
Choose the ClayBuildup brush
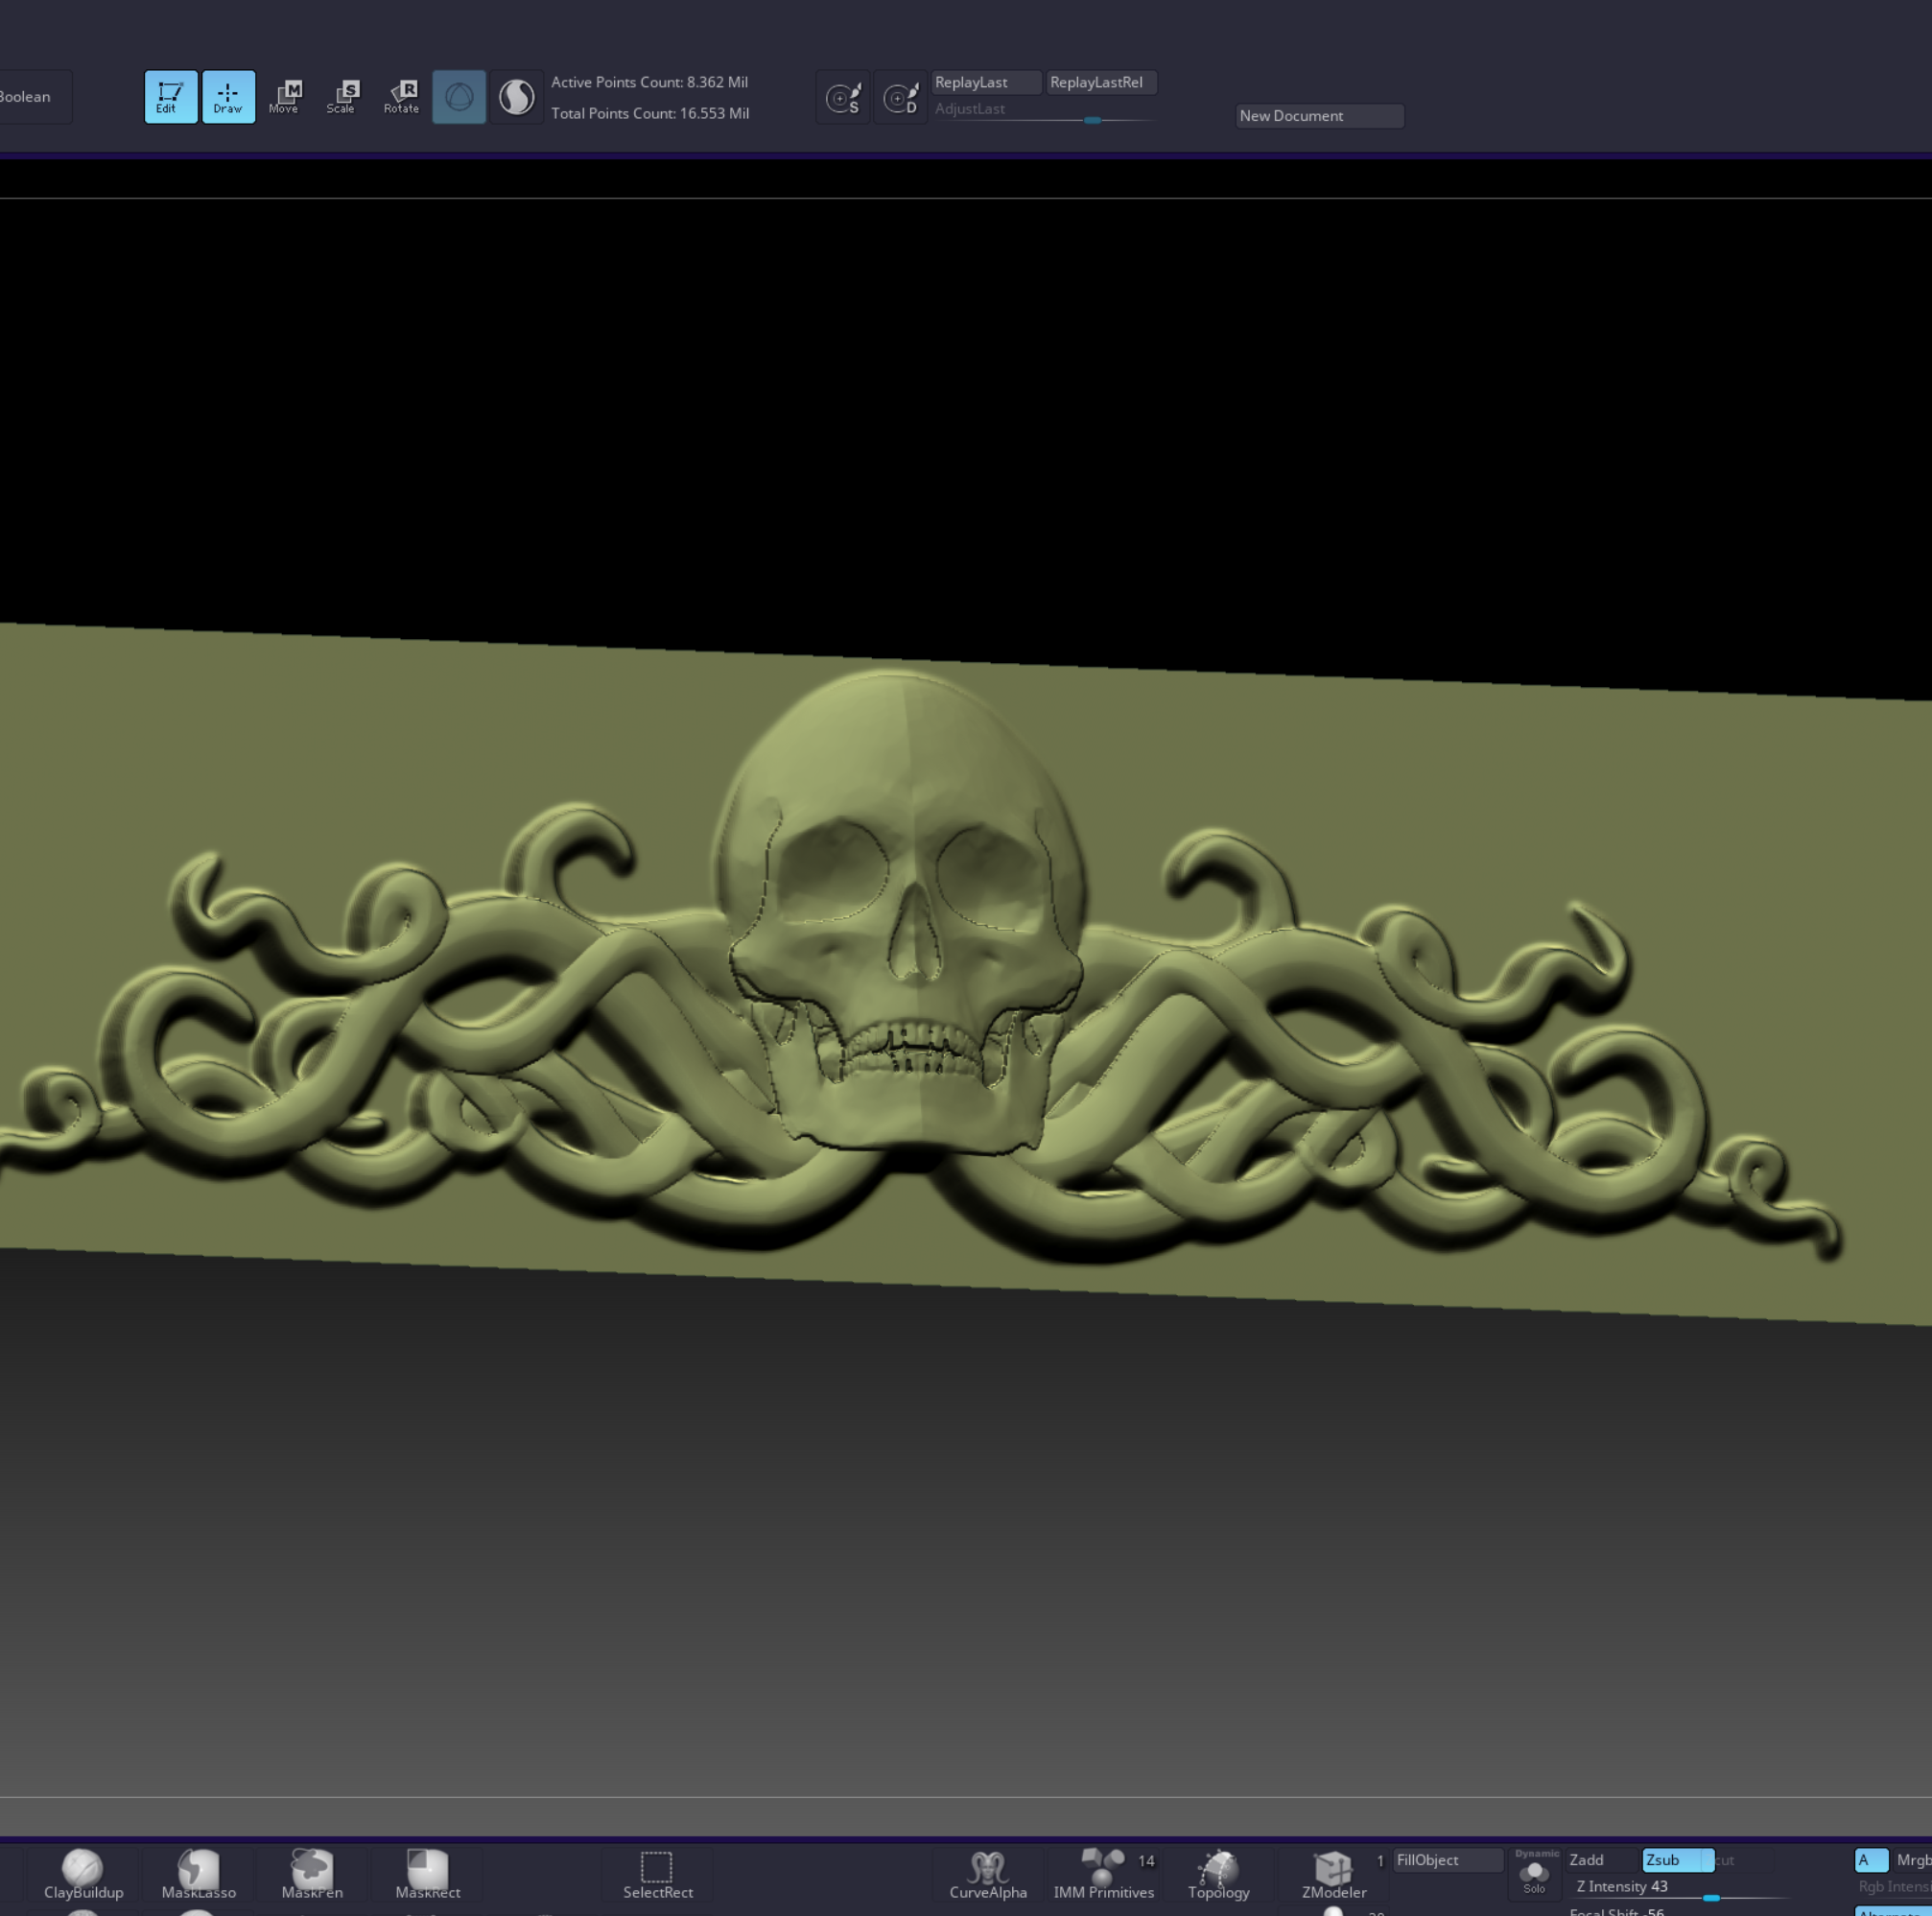[83, 1873]
